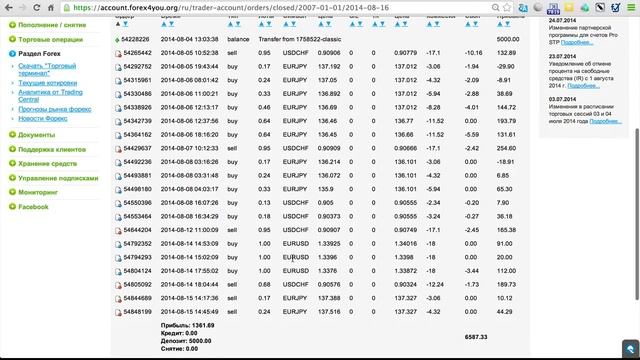
Task: Click the browser address bar URL
Action: (231, 7)
